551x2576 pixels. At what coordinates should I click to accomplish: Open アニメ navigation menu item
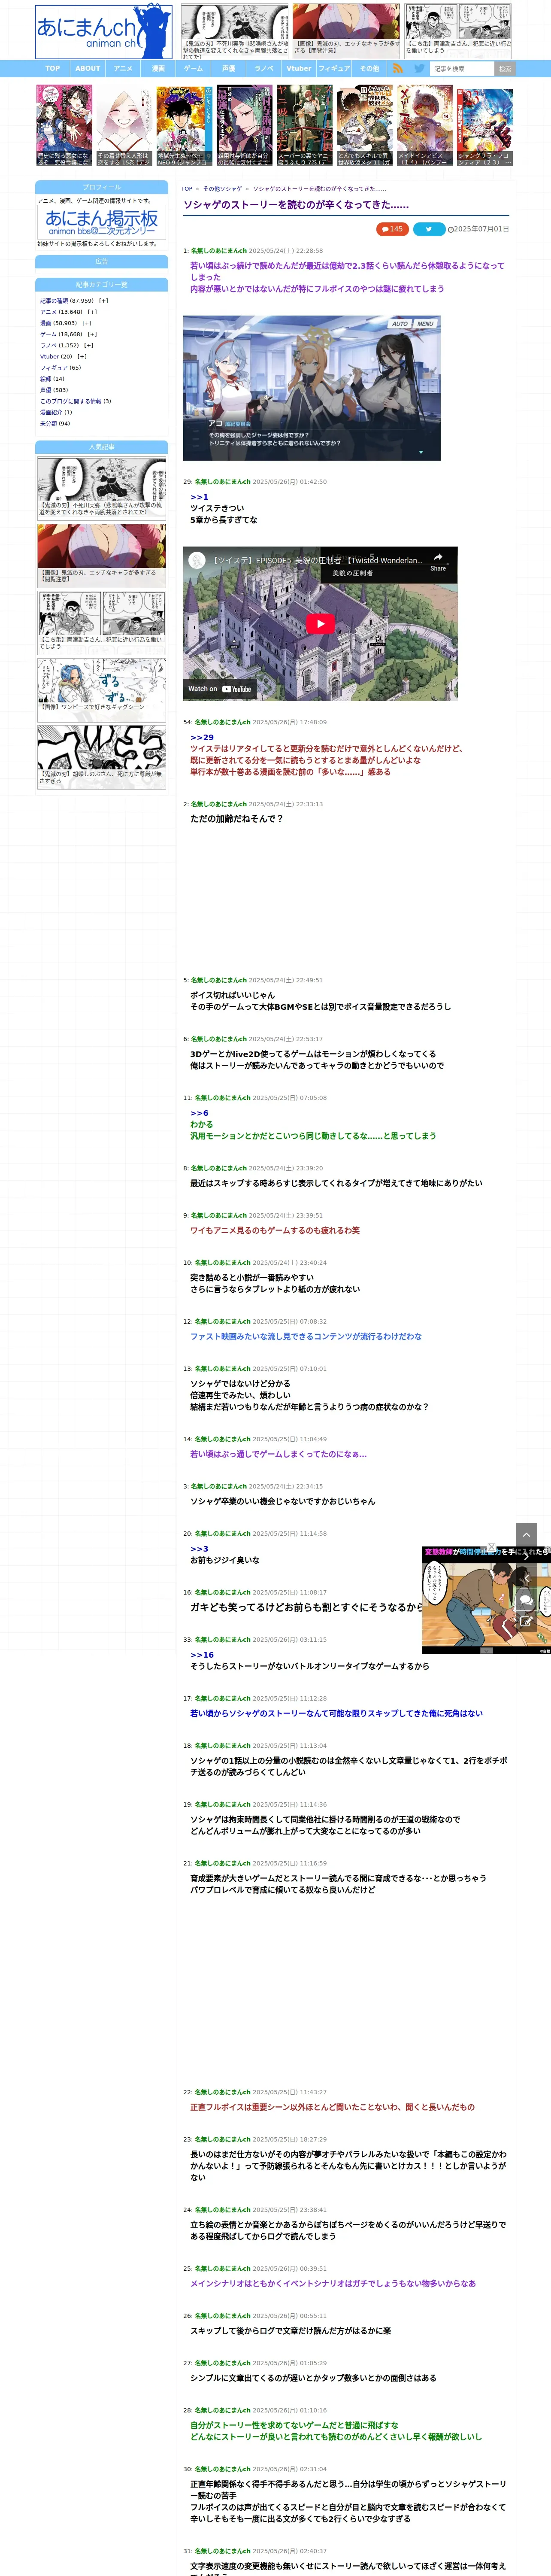123,69
